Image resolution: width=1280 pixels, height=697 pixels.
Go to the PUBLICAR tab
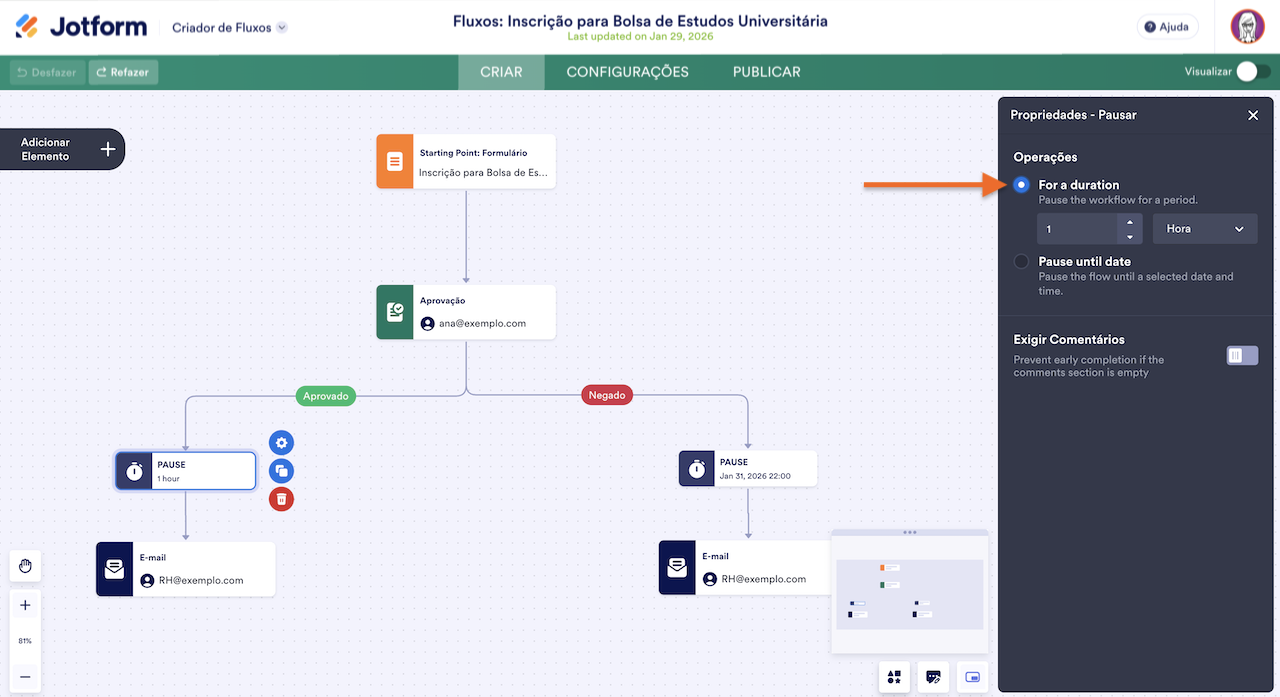tap(766, 72)
